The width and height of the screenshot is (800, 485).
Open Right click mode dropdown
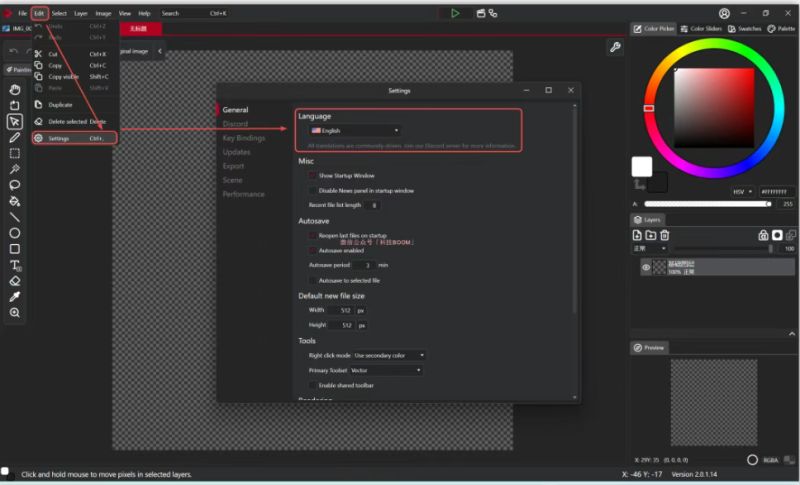[389, 355]
